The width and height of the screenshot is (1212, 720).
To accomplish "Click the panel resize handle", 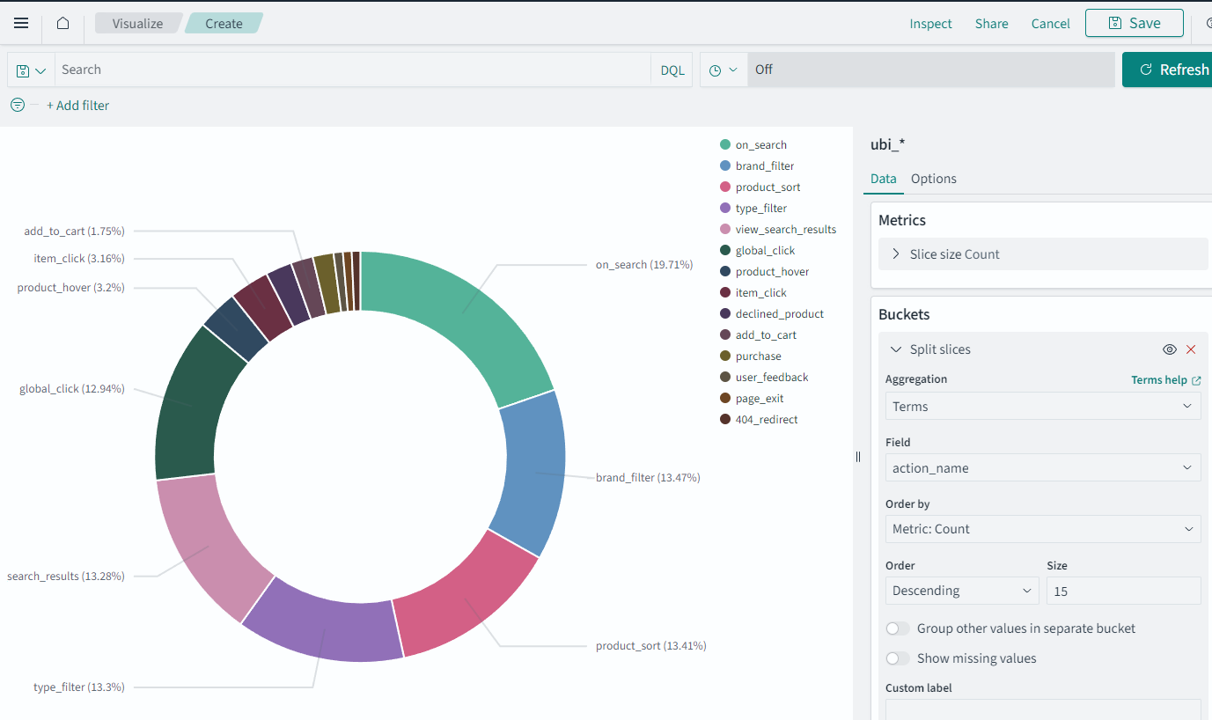I will 858,457.
